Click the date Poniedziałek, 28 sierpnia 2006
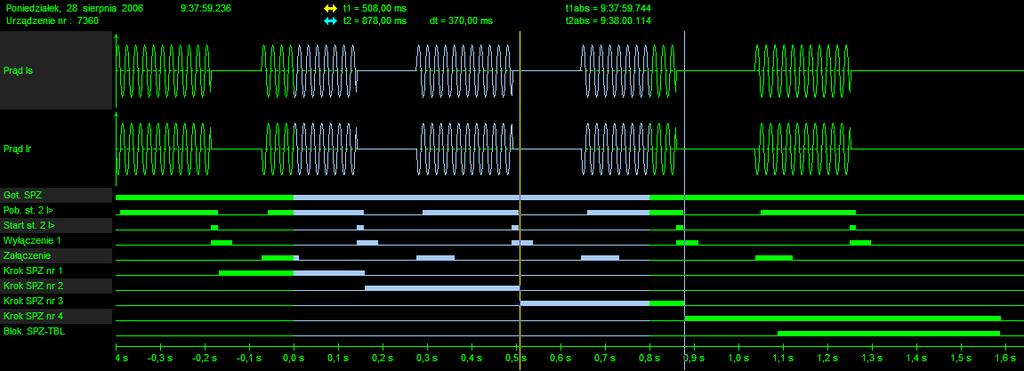Screen dimensions: 1024x371 pos(74,8)
